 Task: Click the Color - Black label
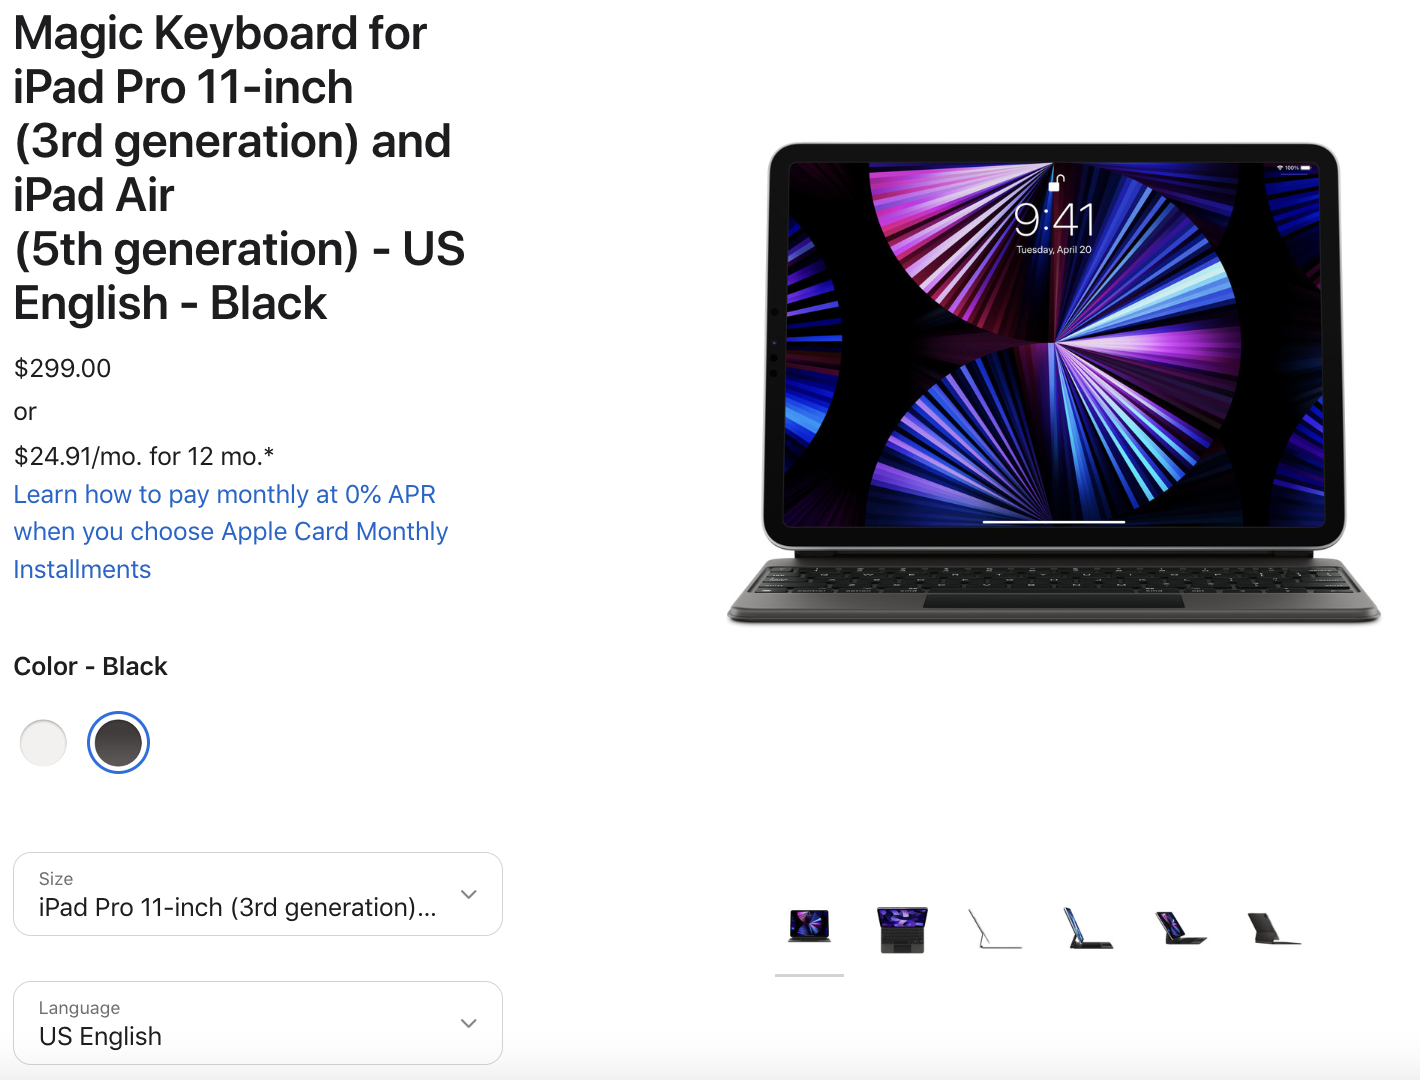(90, 666)
